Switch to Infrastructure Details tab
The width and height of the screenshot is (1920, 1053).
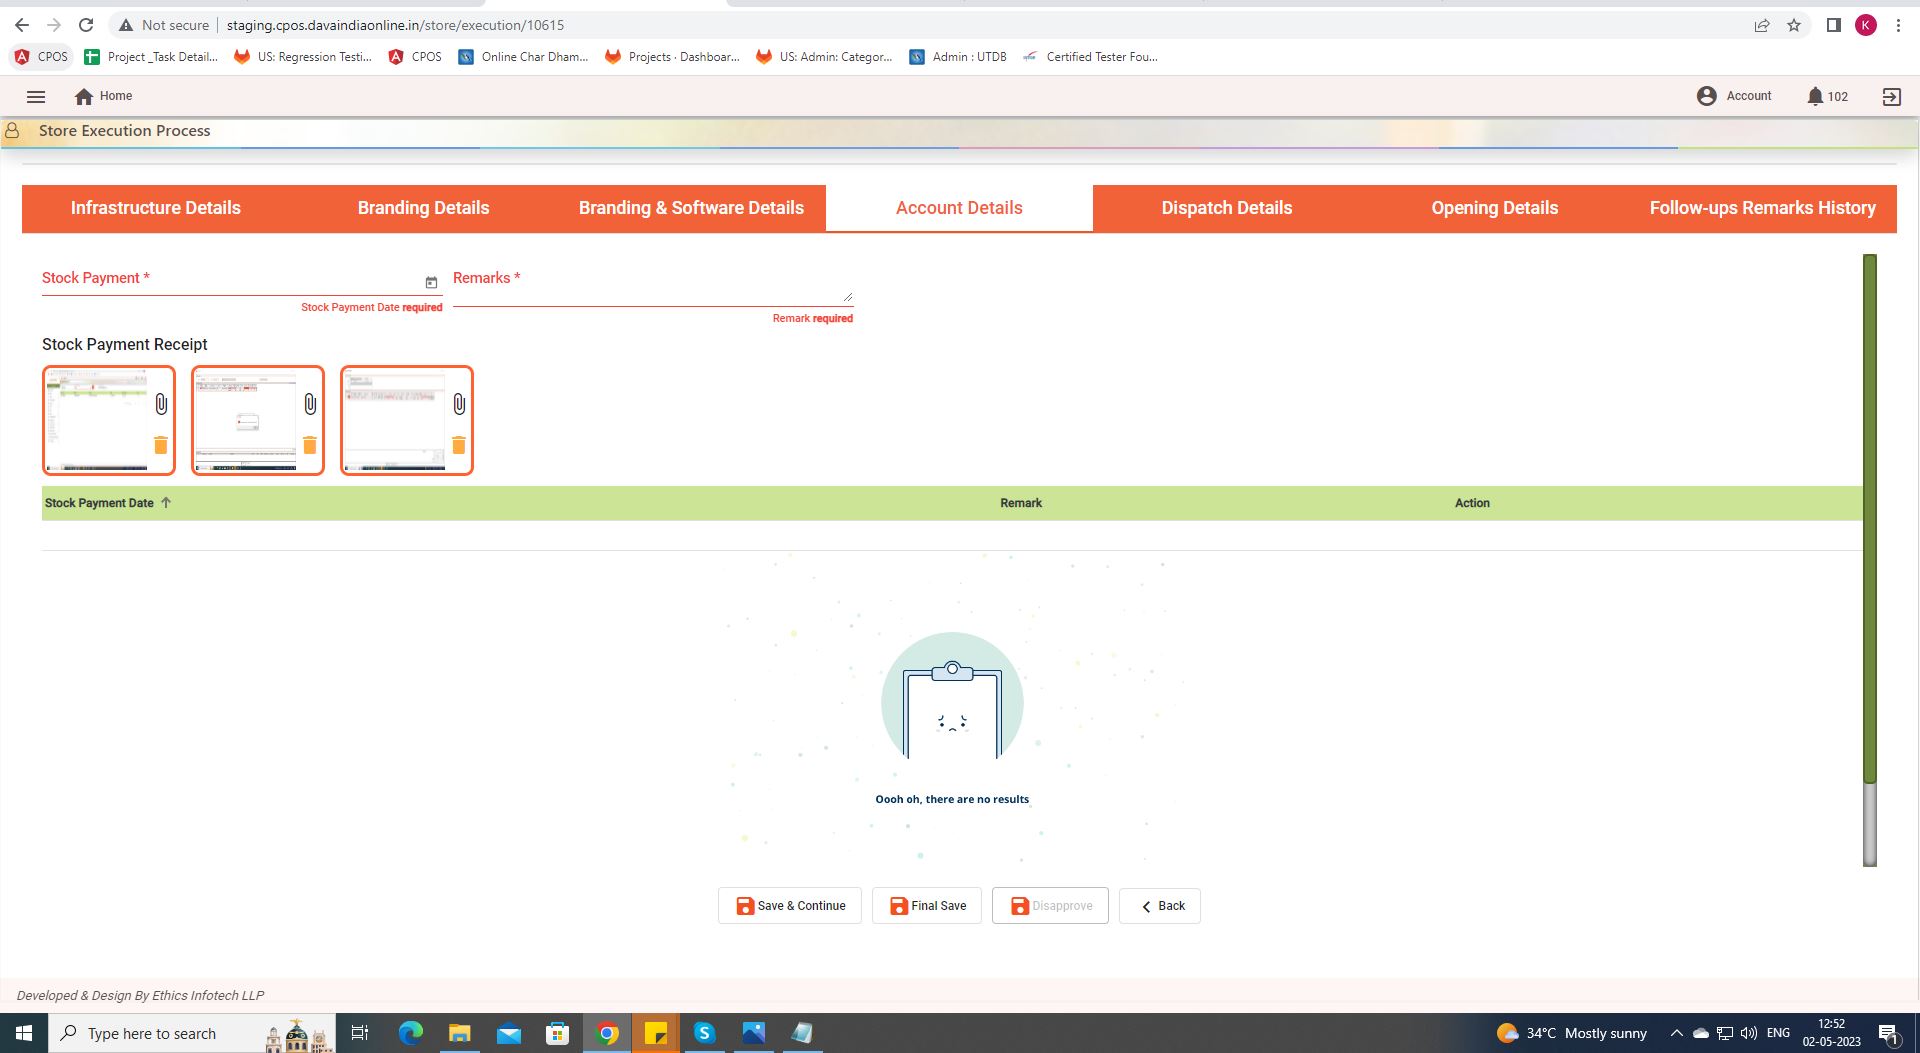pyautogui.click(x=156, y=208)
